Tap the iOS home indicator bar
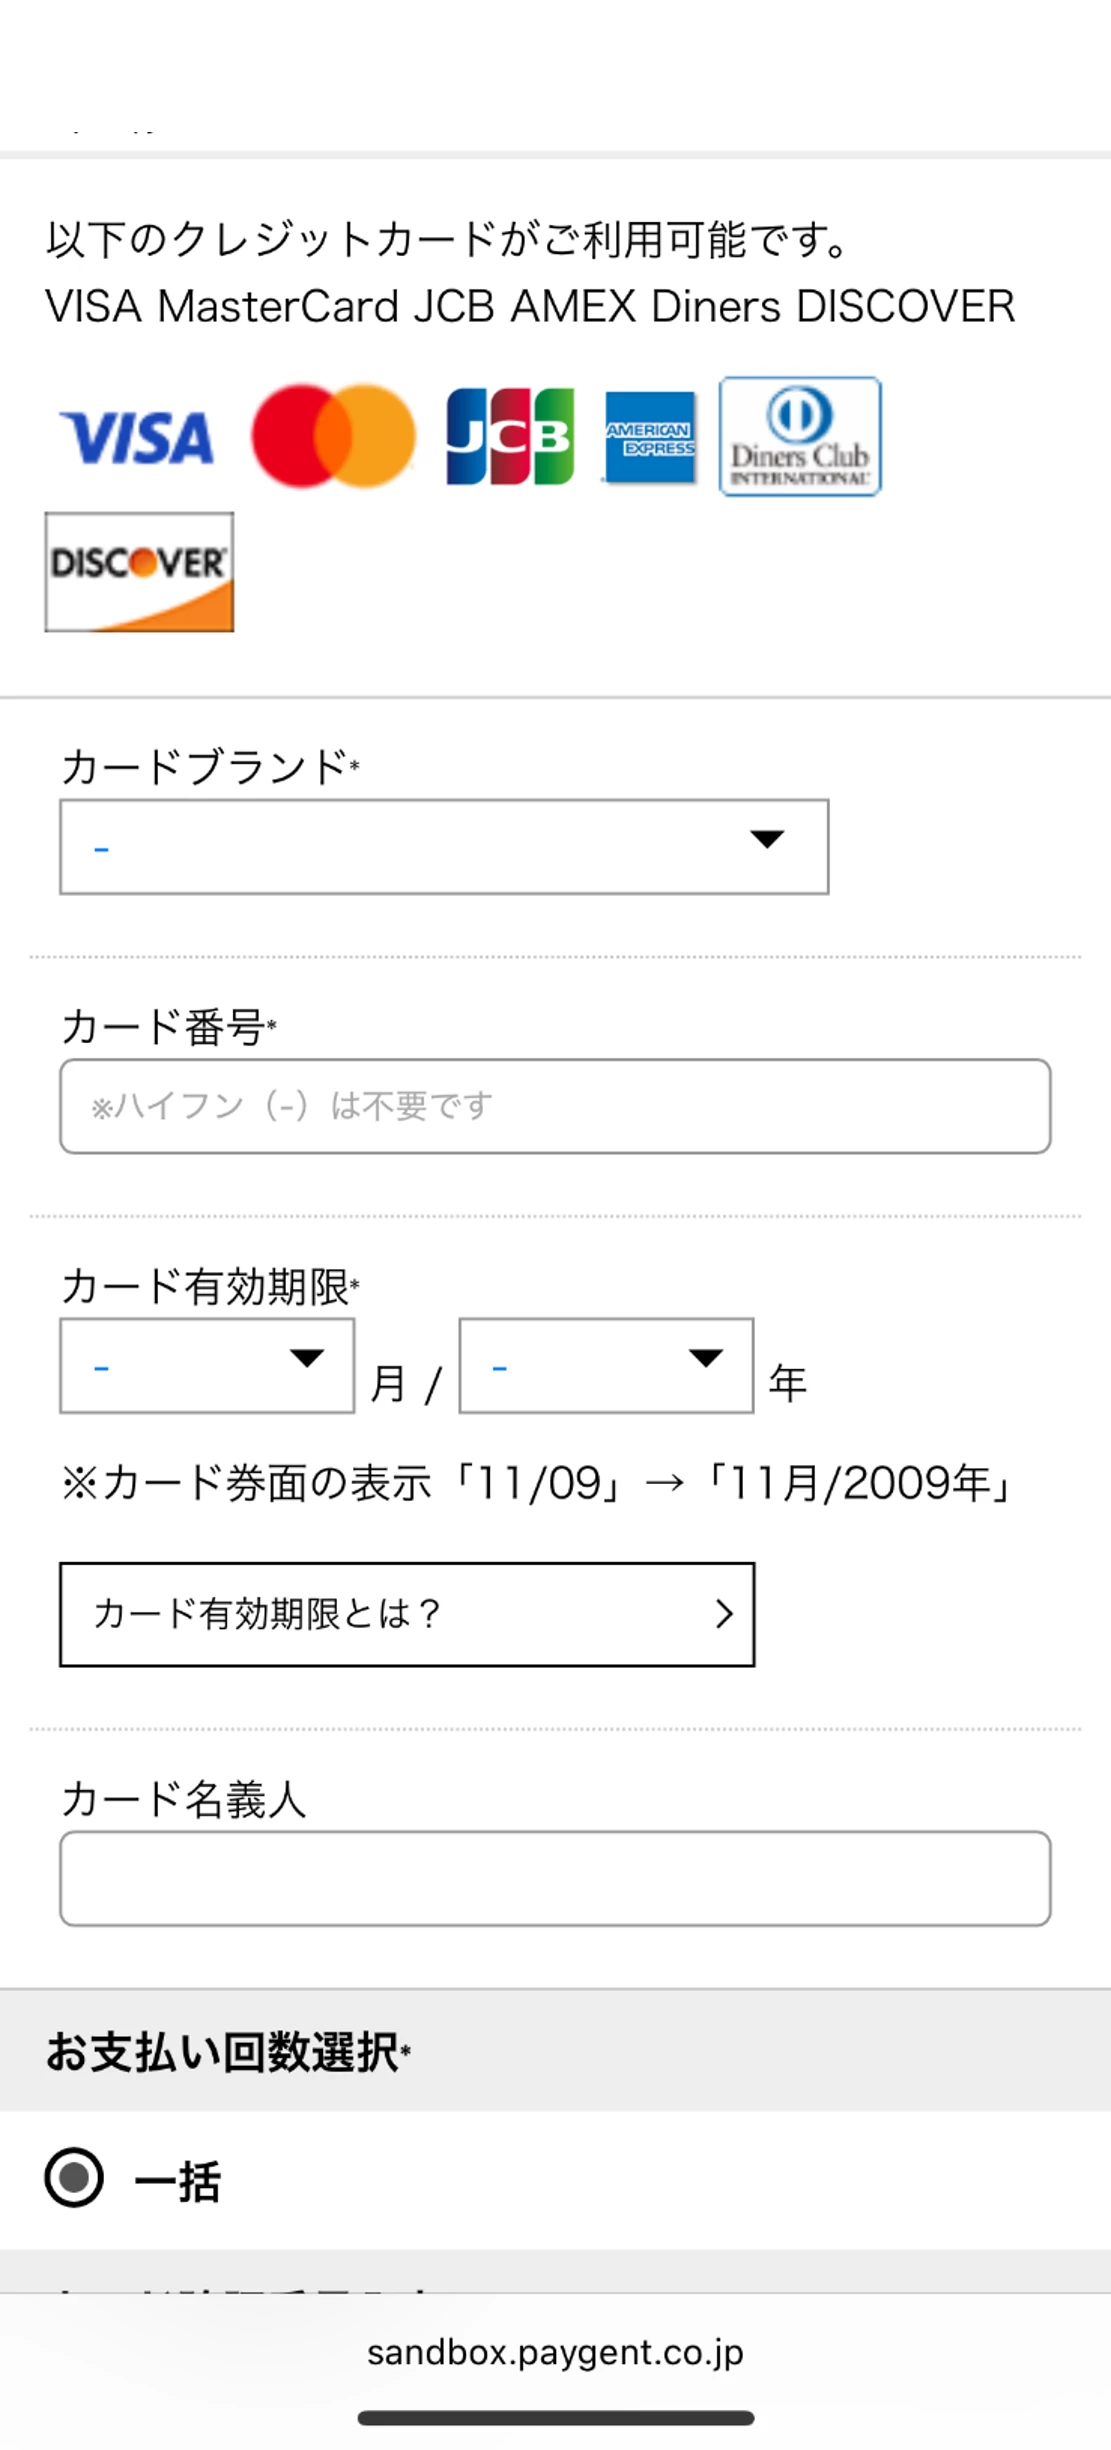This screenshot has width=1111, height=2450. click(555, 2418)
